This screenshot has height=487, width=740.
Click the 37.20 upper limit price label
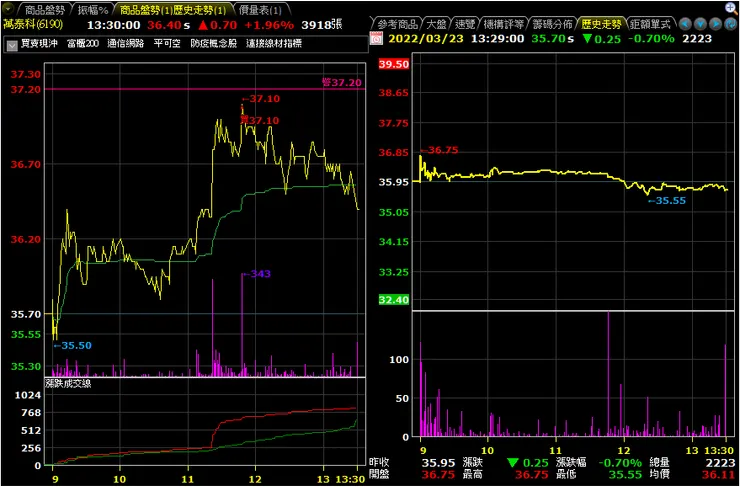(x=342, y=83)
